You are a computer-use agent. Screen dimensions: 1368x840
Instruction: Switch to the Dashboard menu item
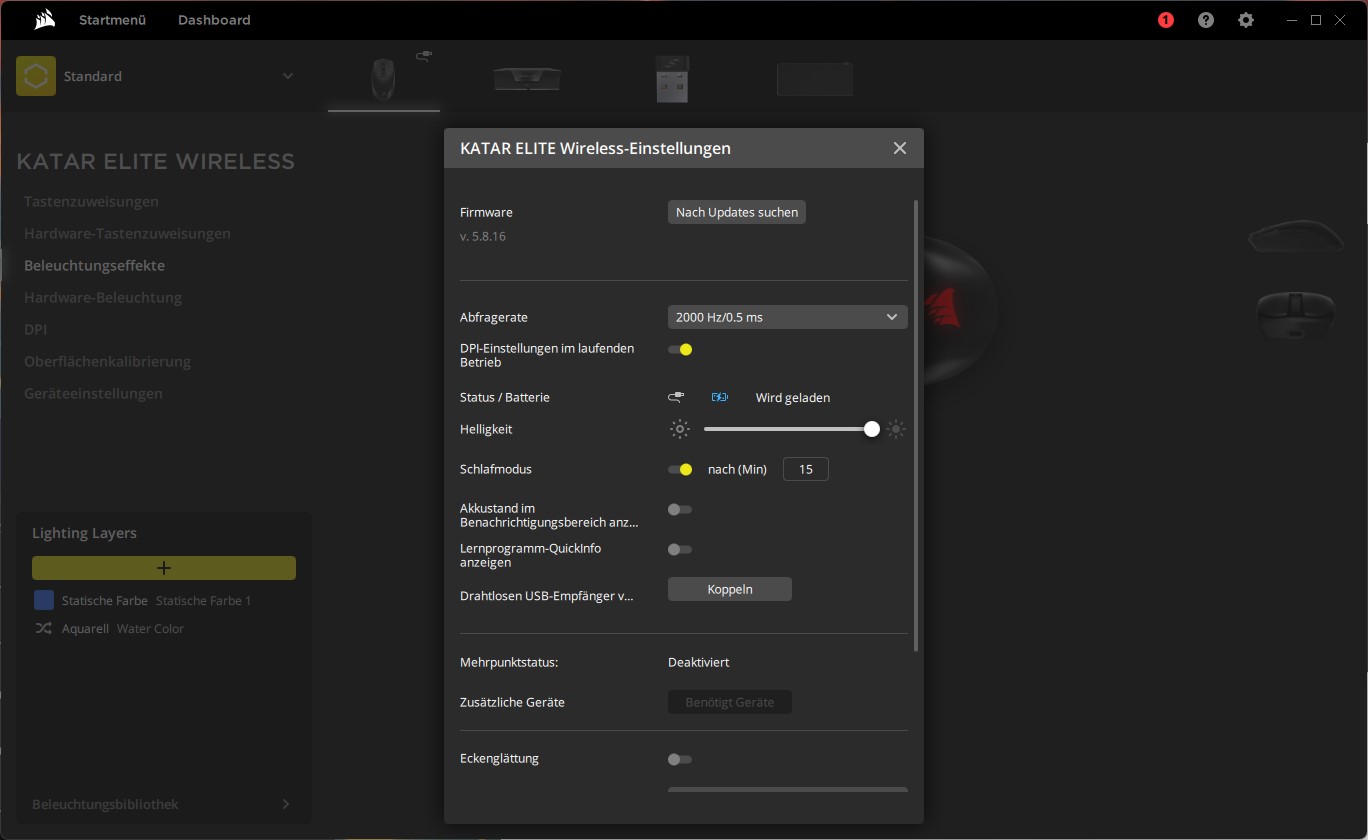(x=214, y=19)
